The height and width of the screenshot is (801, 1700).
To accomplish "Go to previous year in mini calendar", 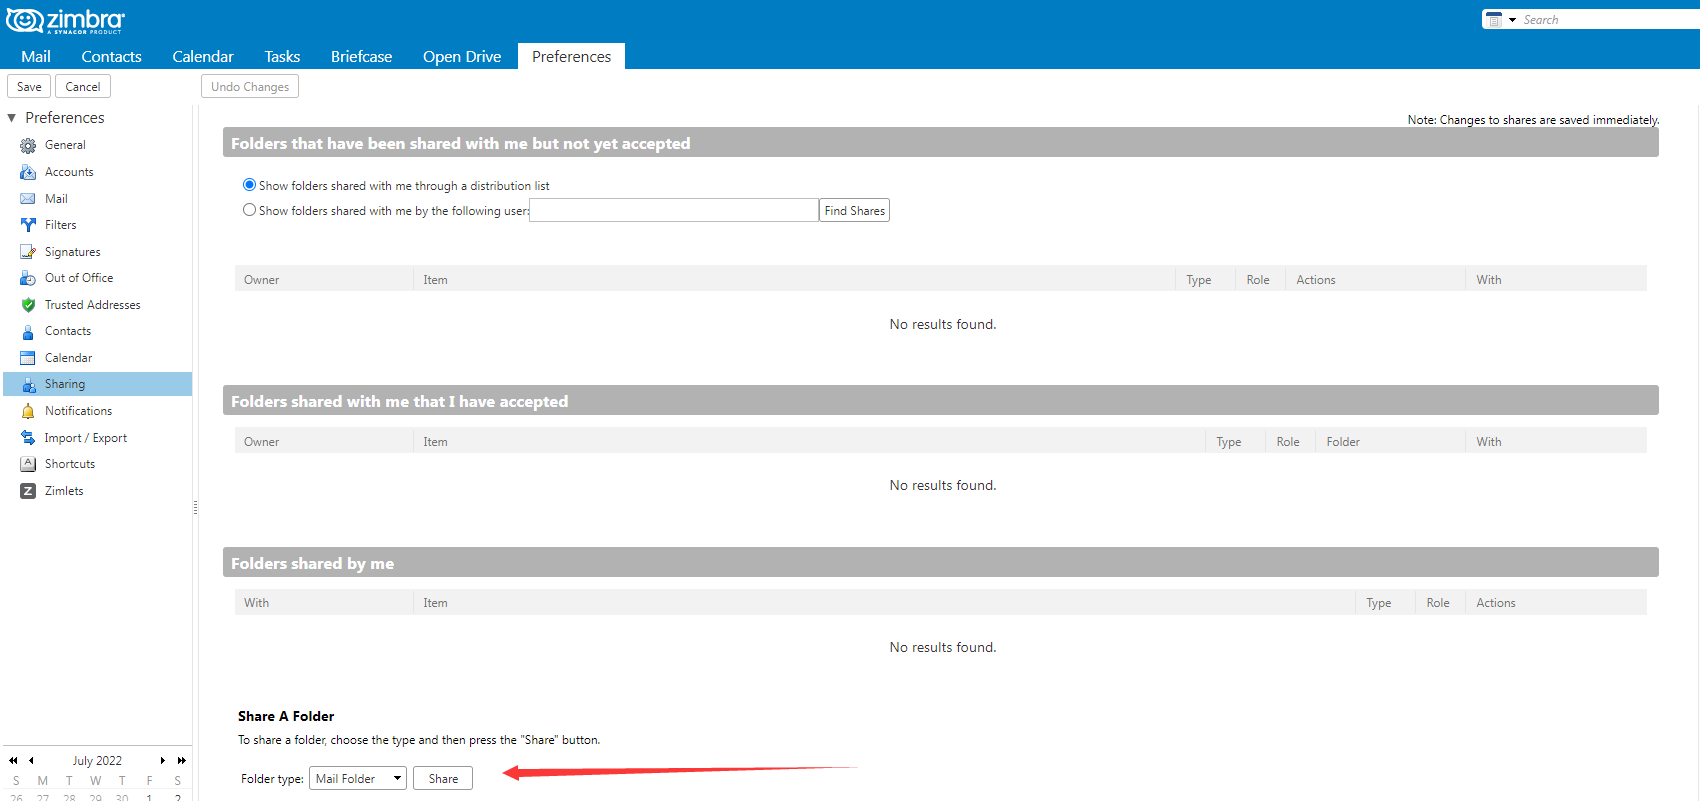I will [13, 760].
